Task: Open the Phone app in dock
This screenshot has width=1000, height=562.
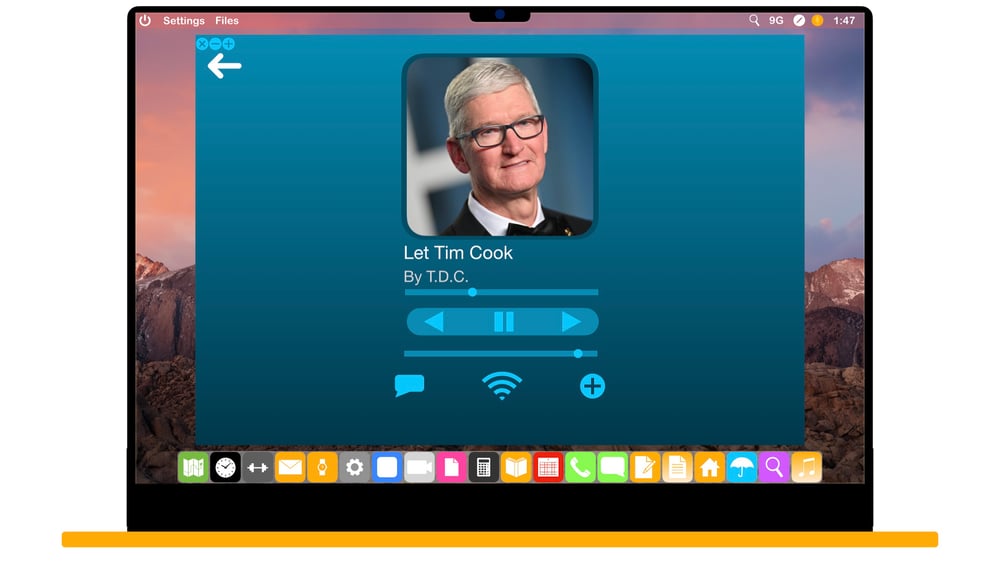Action: (x=580, y=468)
